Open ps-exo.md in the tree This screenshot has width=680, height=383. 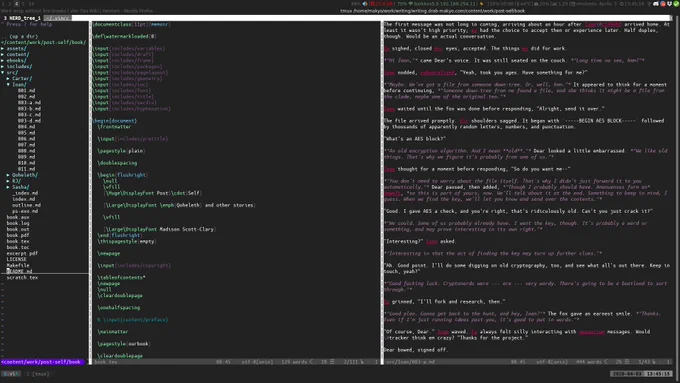(x=25, y=211)
